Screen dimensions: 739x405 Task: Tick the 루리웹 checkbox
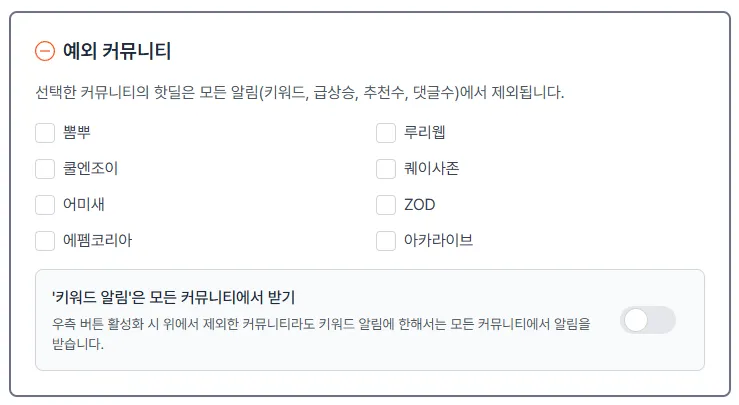(x=386, y=133)
